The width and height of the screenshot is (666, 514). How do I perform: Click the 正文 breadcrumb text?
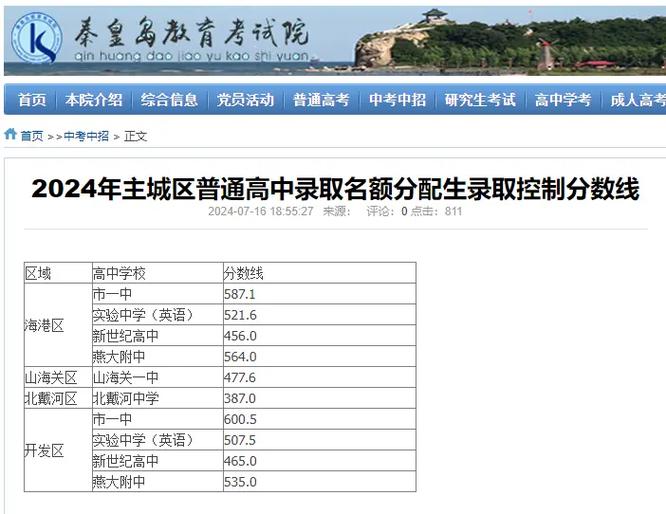135,136
